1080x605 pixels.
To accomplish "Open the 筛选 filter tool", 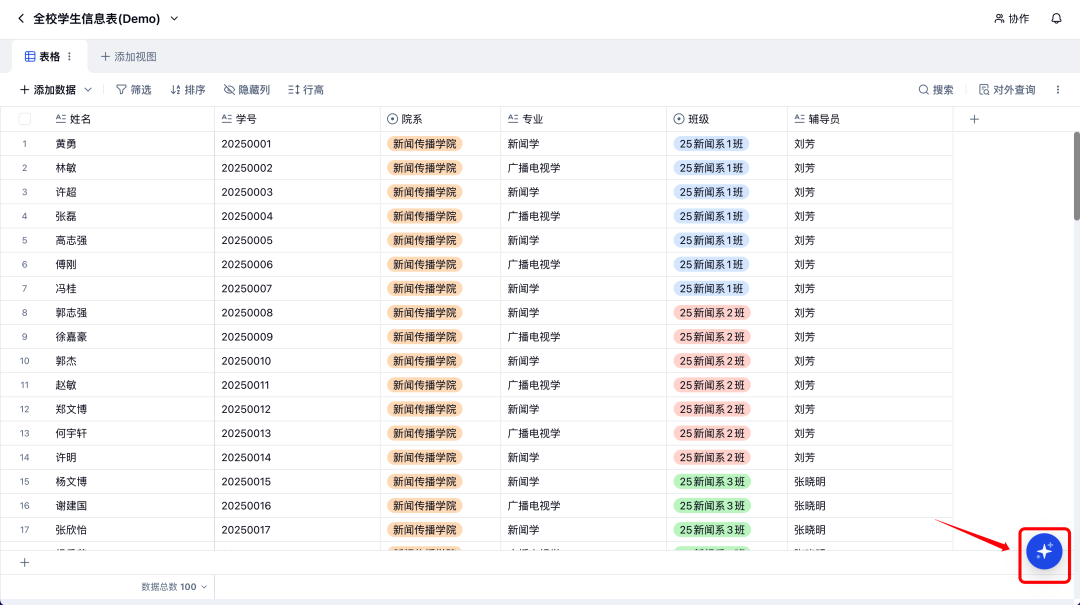I will pos(134,90).
